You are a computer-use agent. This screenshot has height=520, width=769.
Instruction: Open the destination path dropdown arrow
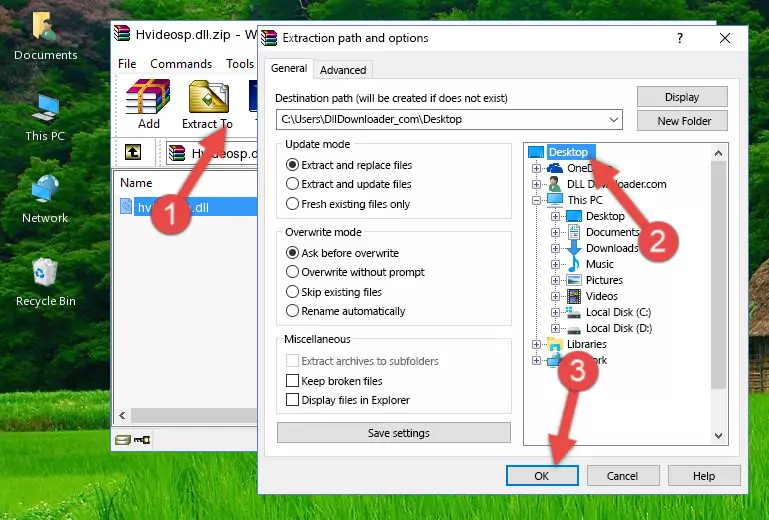pyautogui.click(x=614, y=119)
